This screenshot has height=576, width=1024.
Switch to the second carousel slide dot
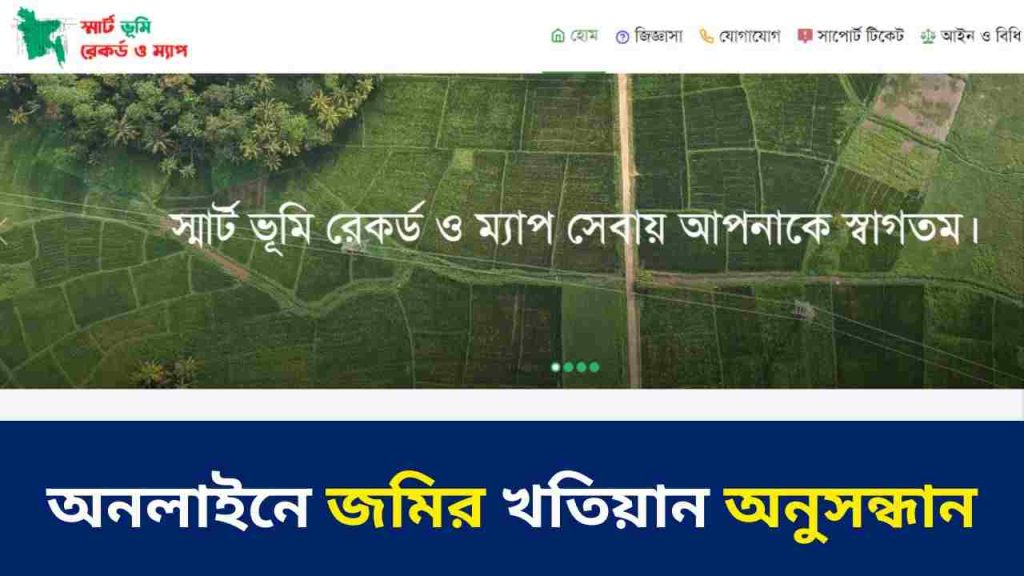click(x=568, y=367)
